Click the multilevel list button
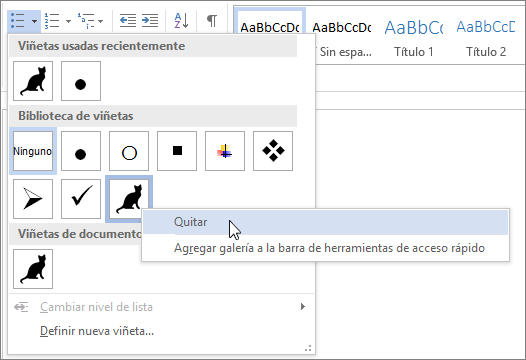The image size is (526, 360). [x=86, y=21]
